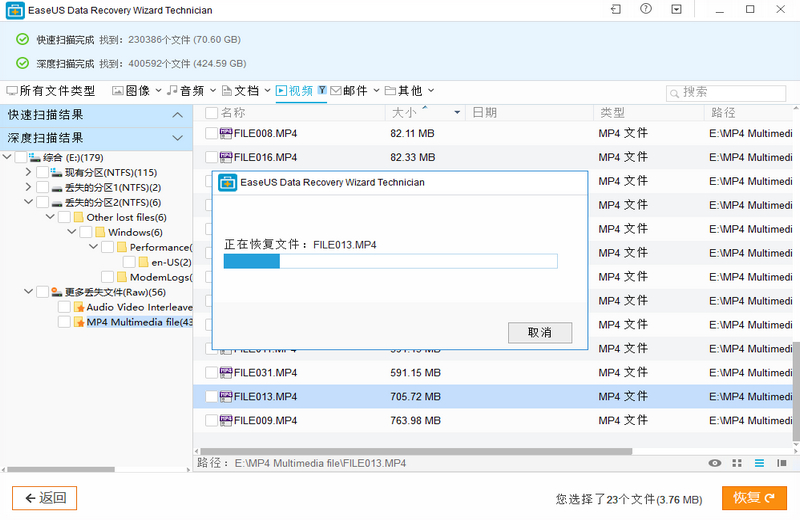Image resolution: width=800 pixels, height=520 pixels.
Task: Focus the 搜索 search field
Action: pyautogui.click(x=726, y=93)
